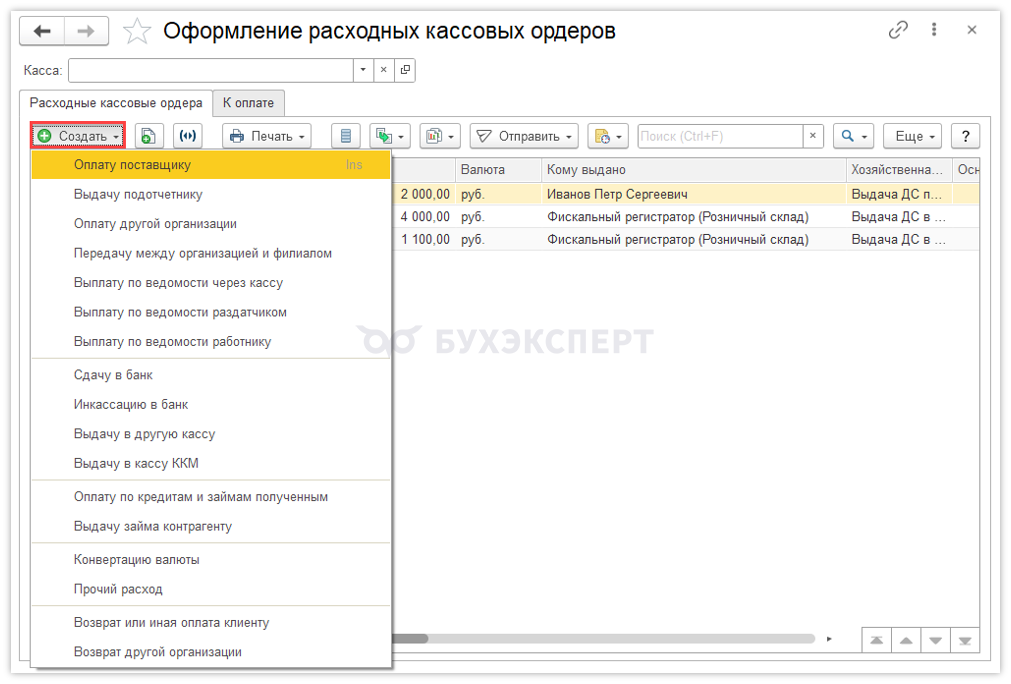Click the copy document icon next to Создать
The image size is (1011, 684).
point(148,136)
